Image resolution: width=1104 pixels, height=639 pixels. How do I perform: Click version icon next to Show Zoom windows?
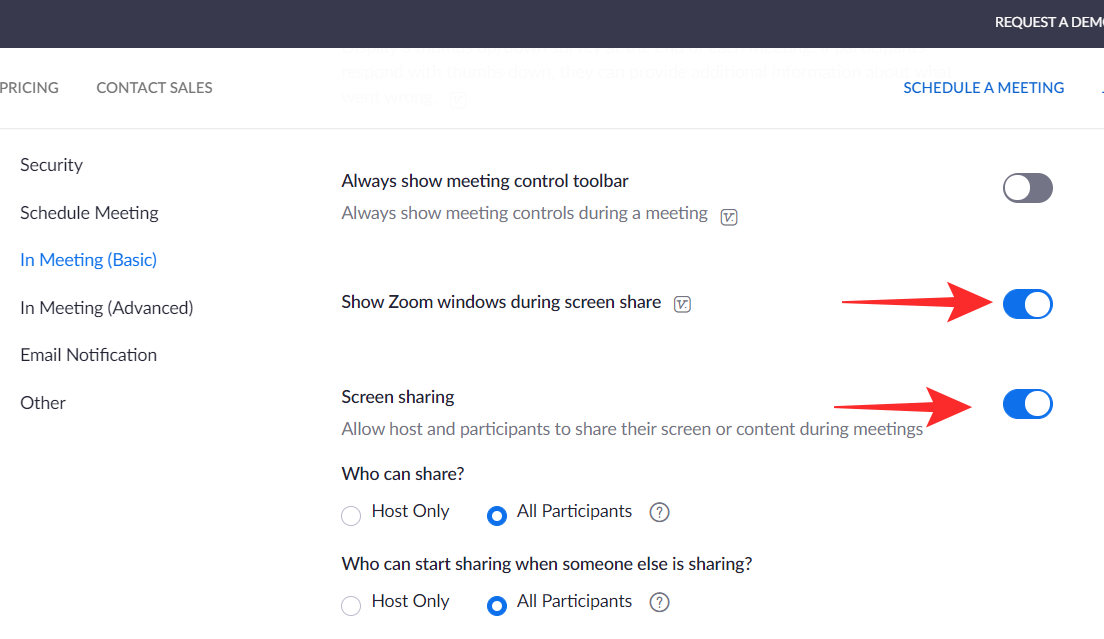pos(683,304)
